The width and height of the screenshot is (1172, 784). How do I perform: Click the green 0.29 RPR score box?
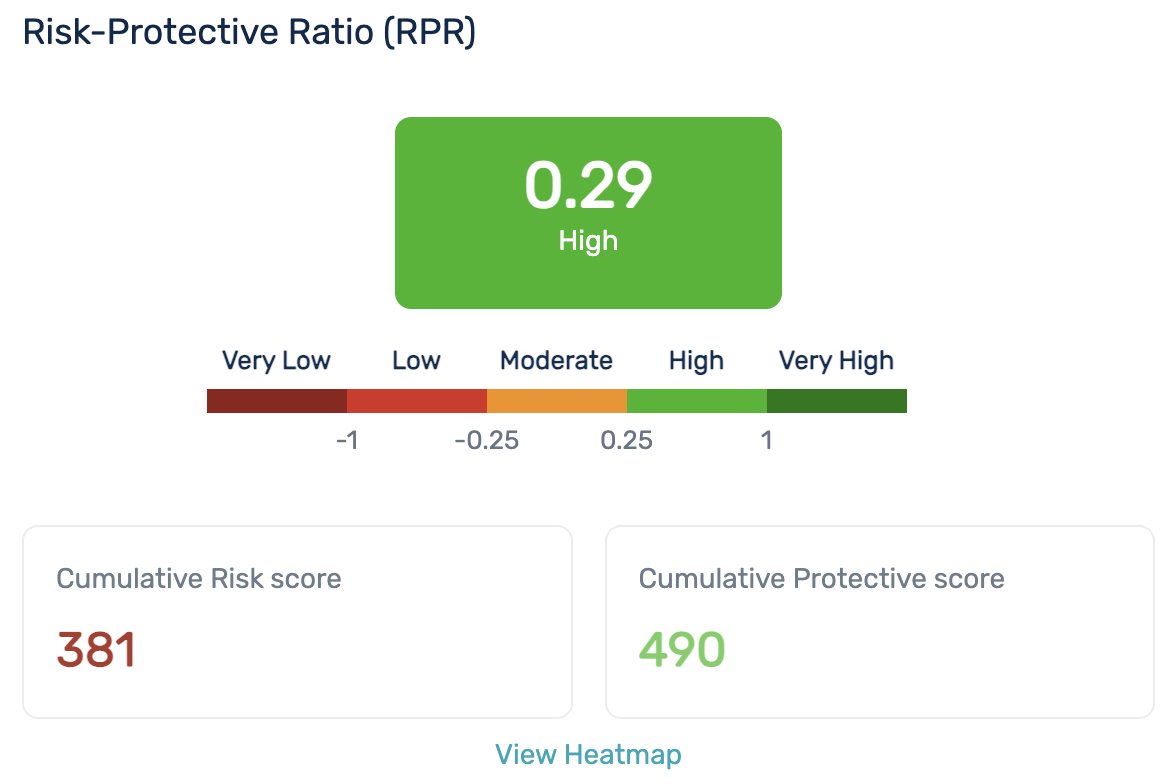tap(588, 212)
